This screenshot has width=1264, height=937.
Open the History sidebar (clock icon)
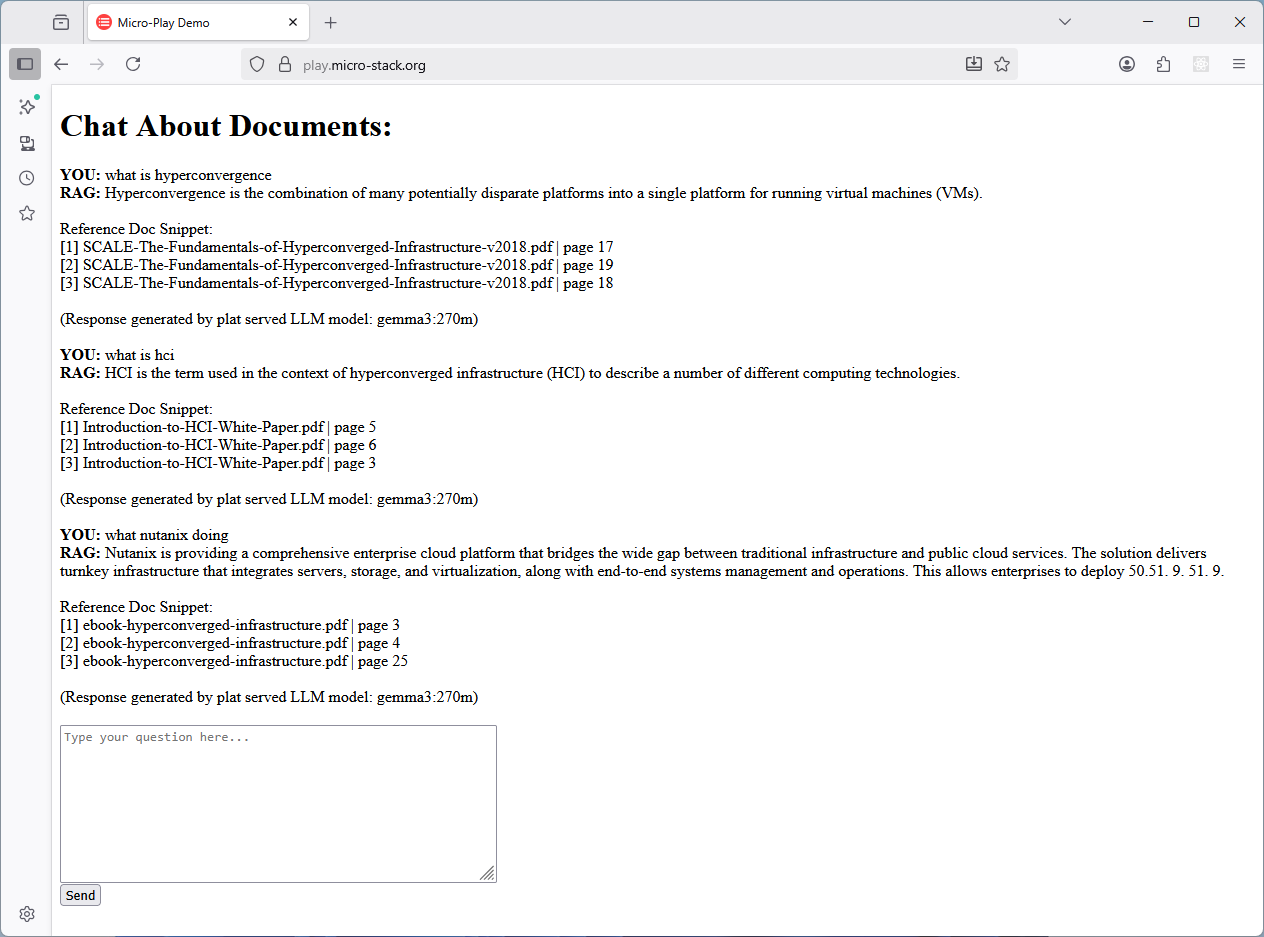(27, 177)
